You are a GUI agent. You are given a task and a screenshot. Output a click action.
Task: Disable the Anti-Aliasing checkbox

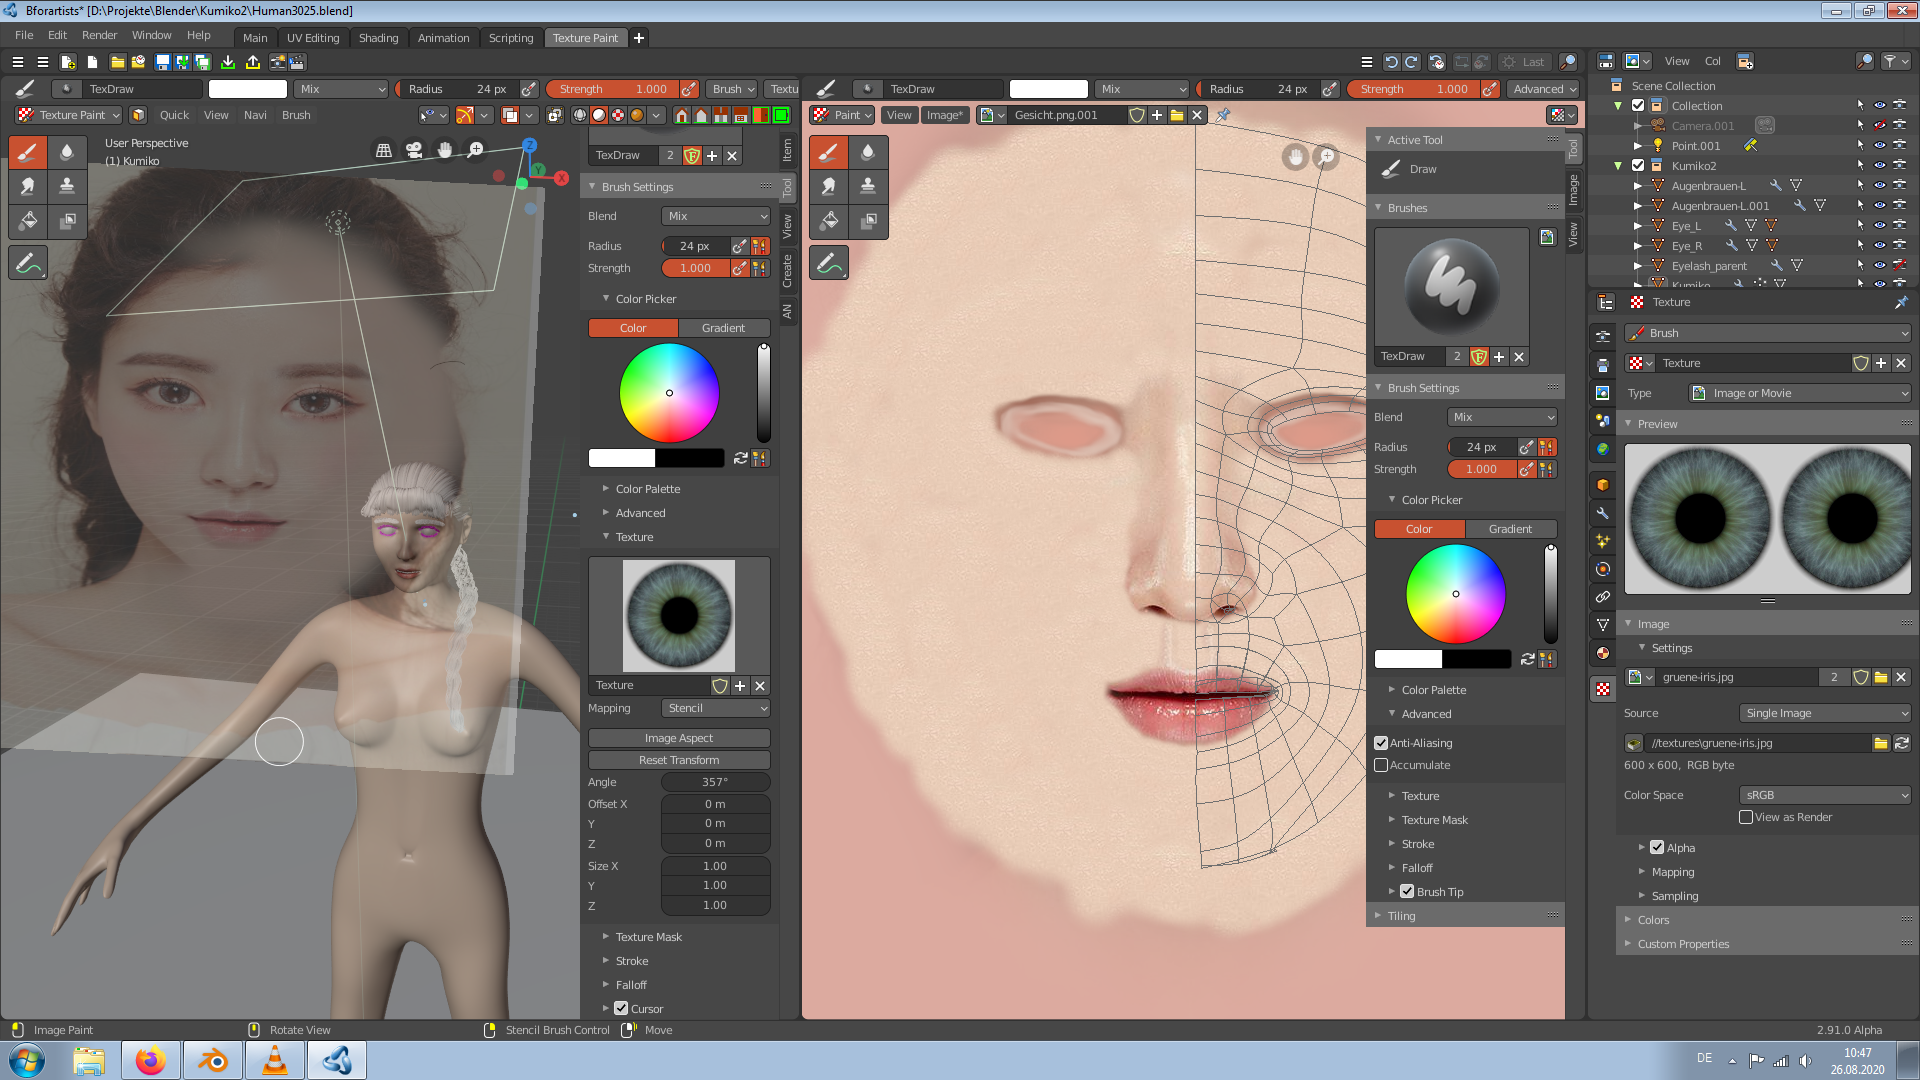pos(1381,743)
